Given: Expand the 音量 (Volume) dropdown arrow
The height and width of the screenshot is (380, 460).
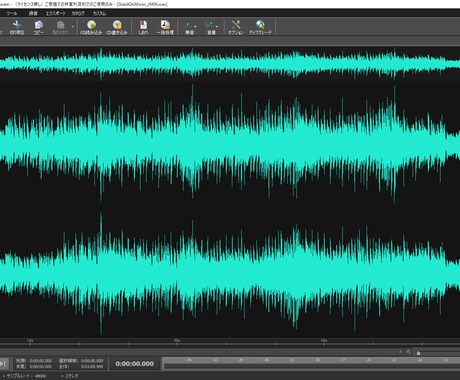Looking at the screenshot, I should (x=217, y=26).
